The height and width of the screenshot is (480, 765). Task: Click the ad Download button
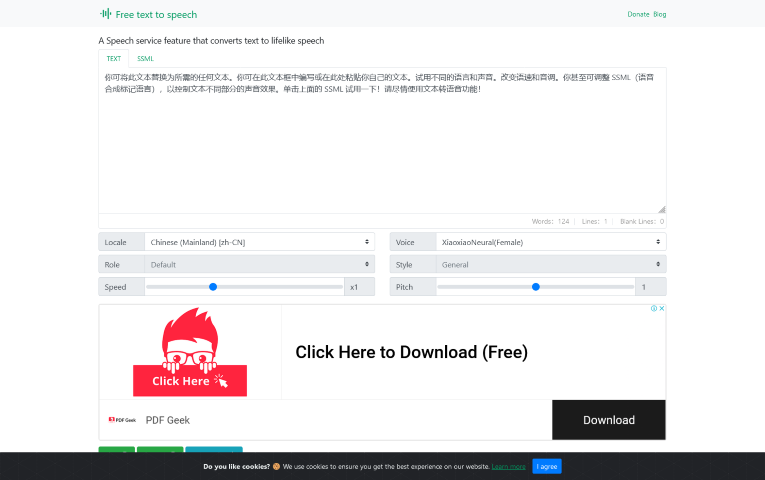click(x=609, y=420)
